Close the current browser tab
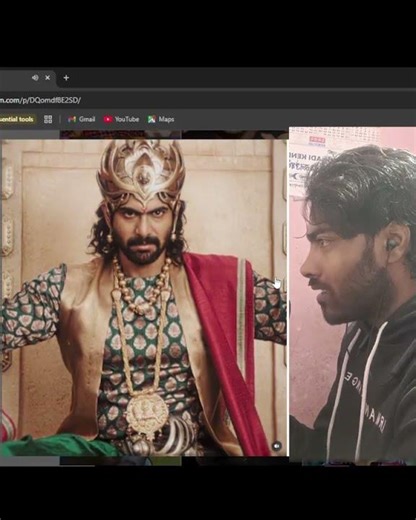416x520 pixels. click(48, 78)
